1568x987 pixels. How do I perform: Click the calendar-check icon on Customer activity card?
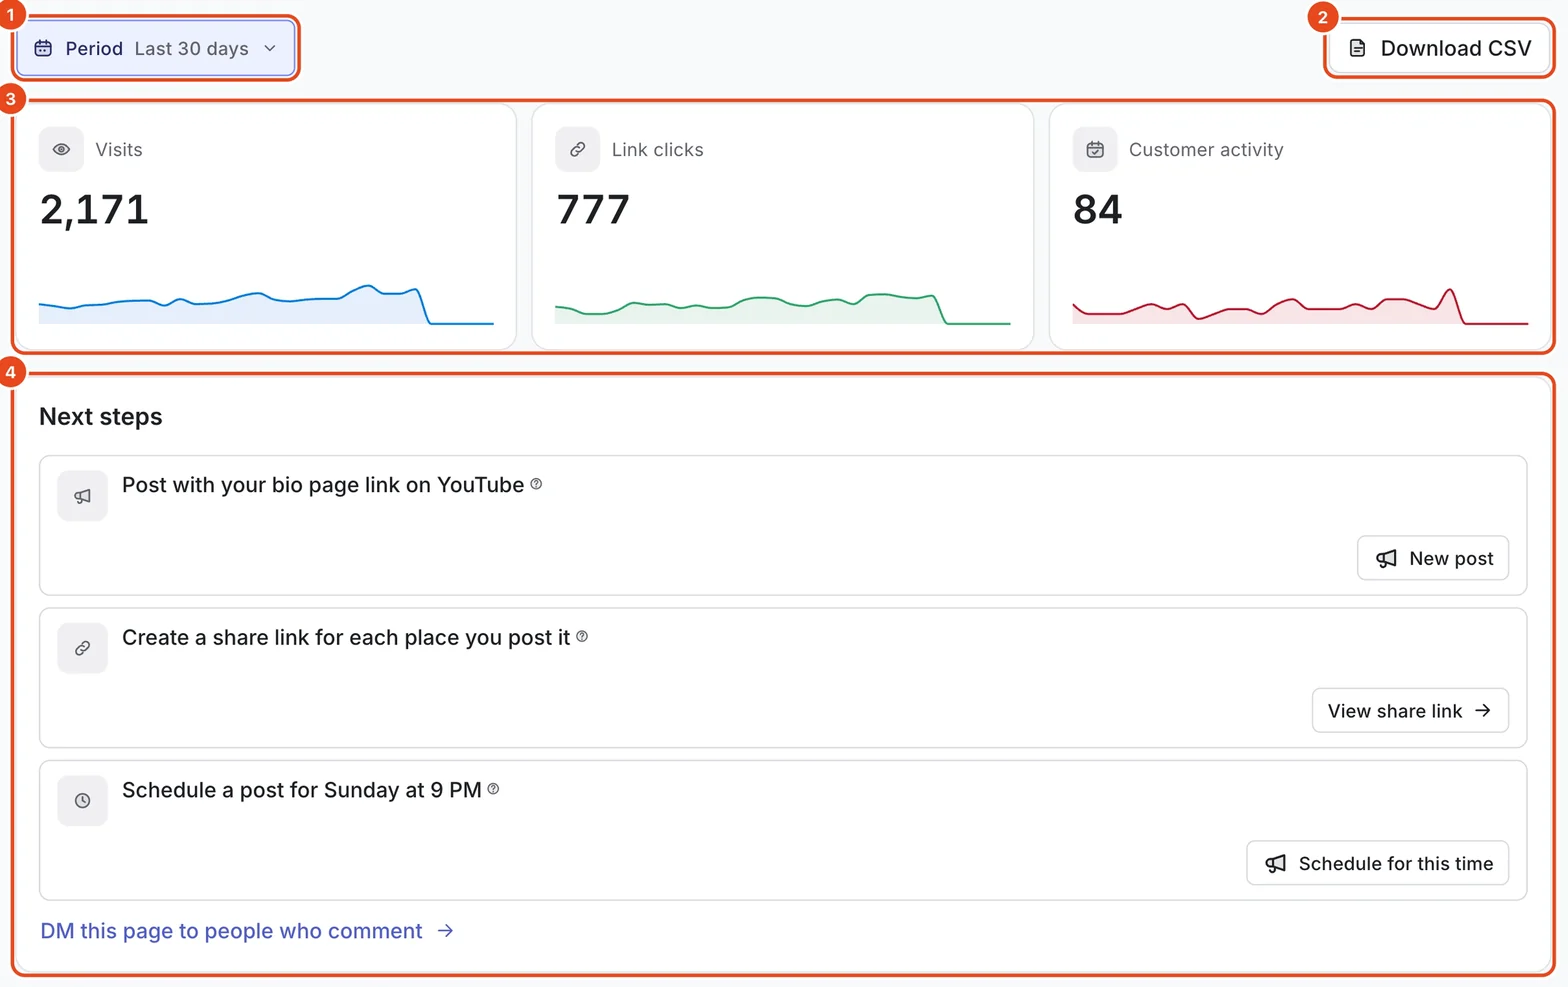pyautogui.click(x=1095, y=149)
